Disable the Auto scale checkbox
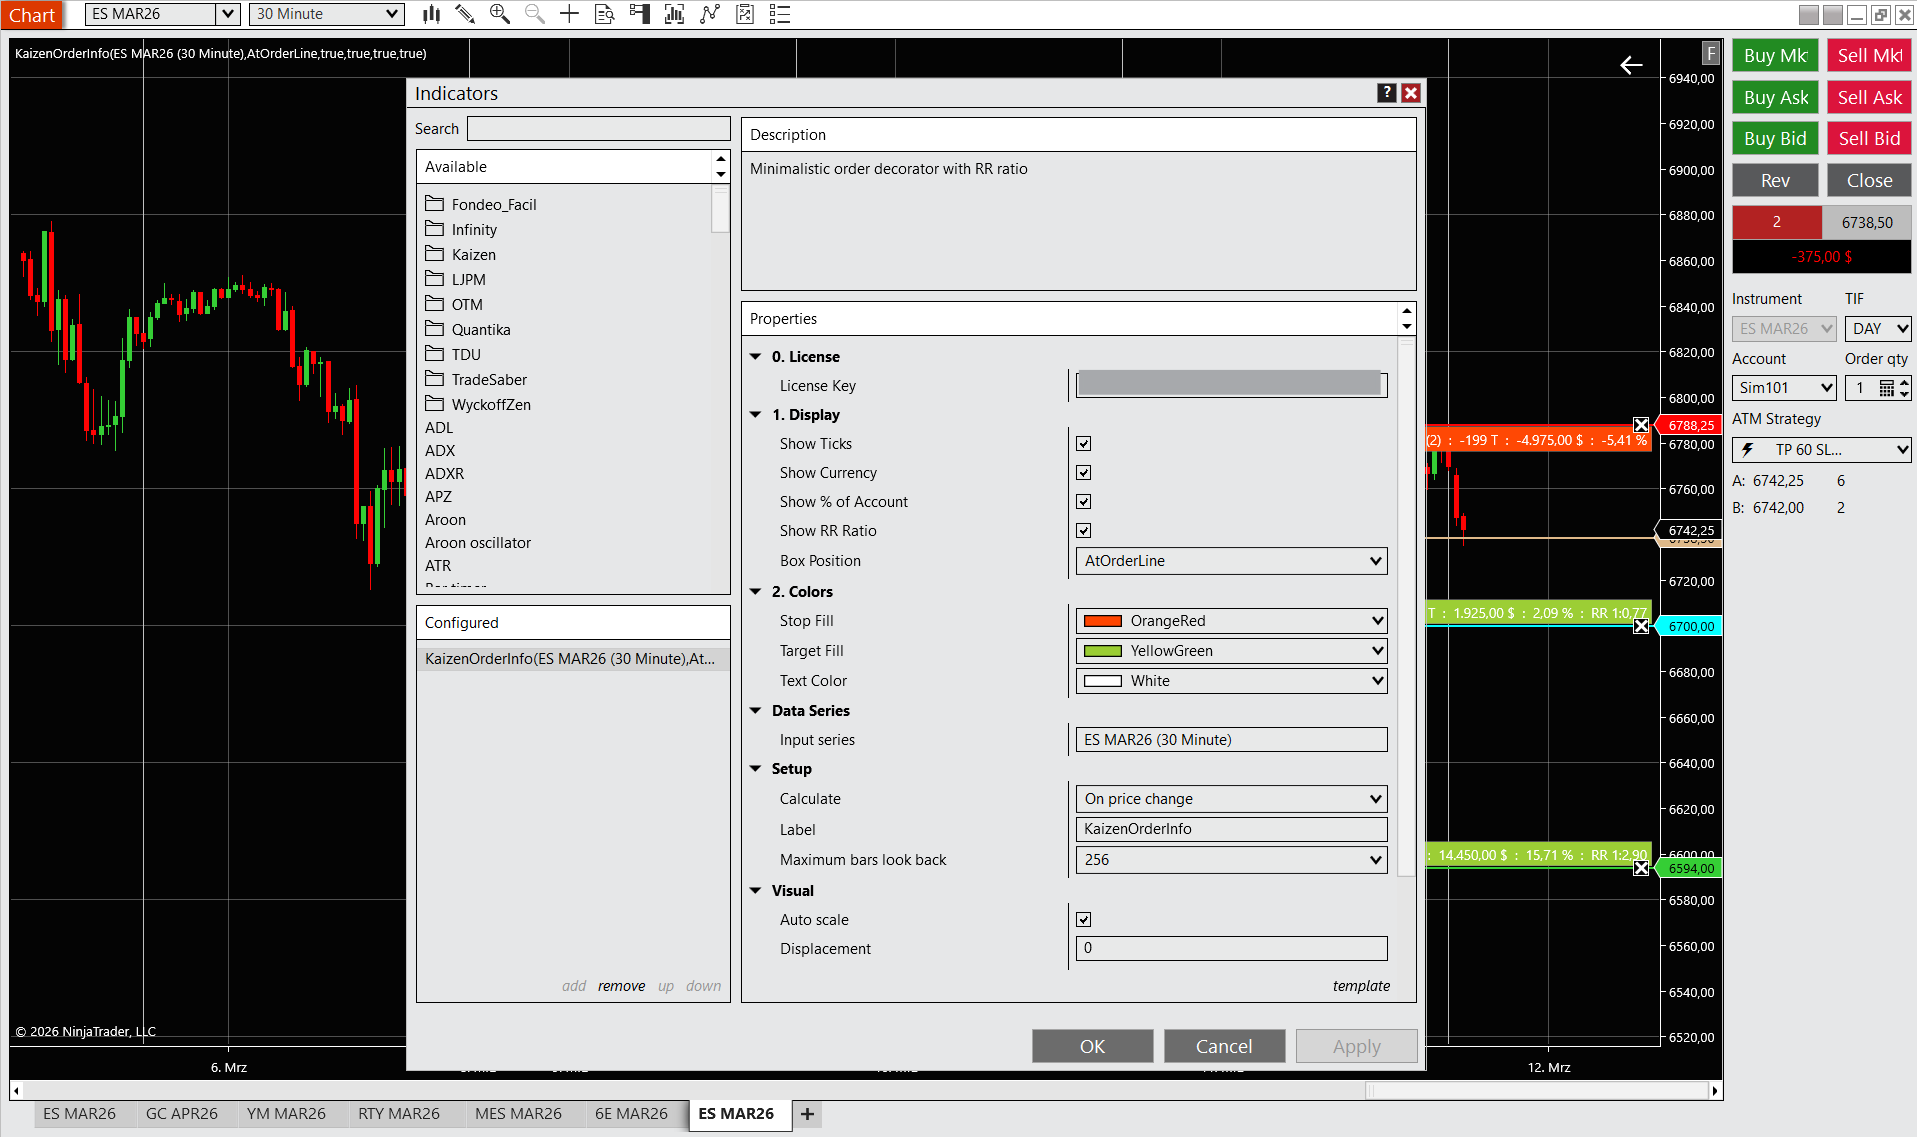The height and width of the screenshot is (1137, 1917). tap(1083, 920)
